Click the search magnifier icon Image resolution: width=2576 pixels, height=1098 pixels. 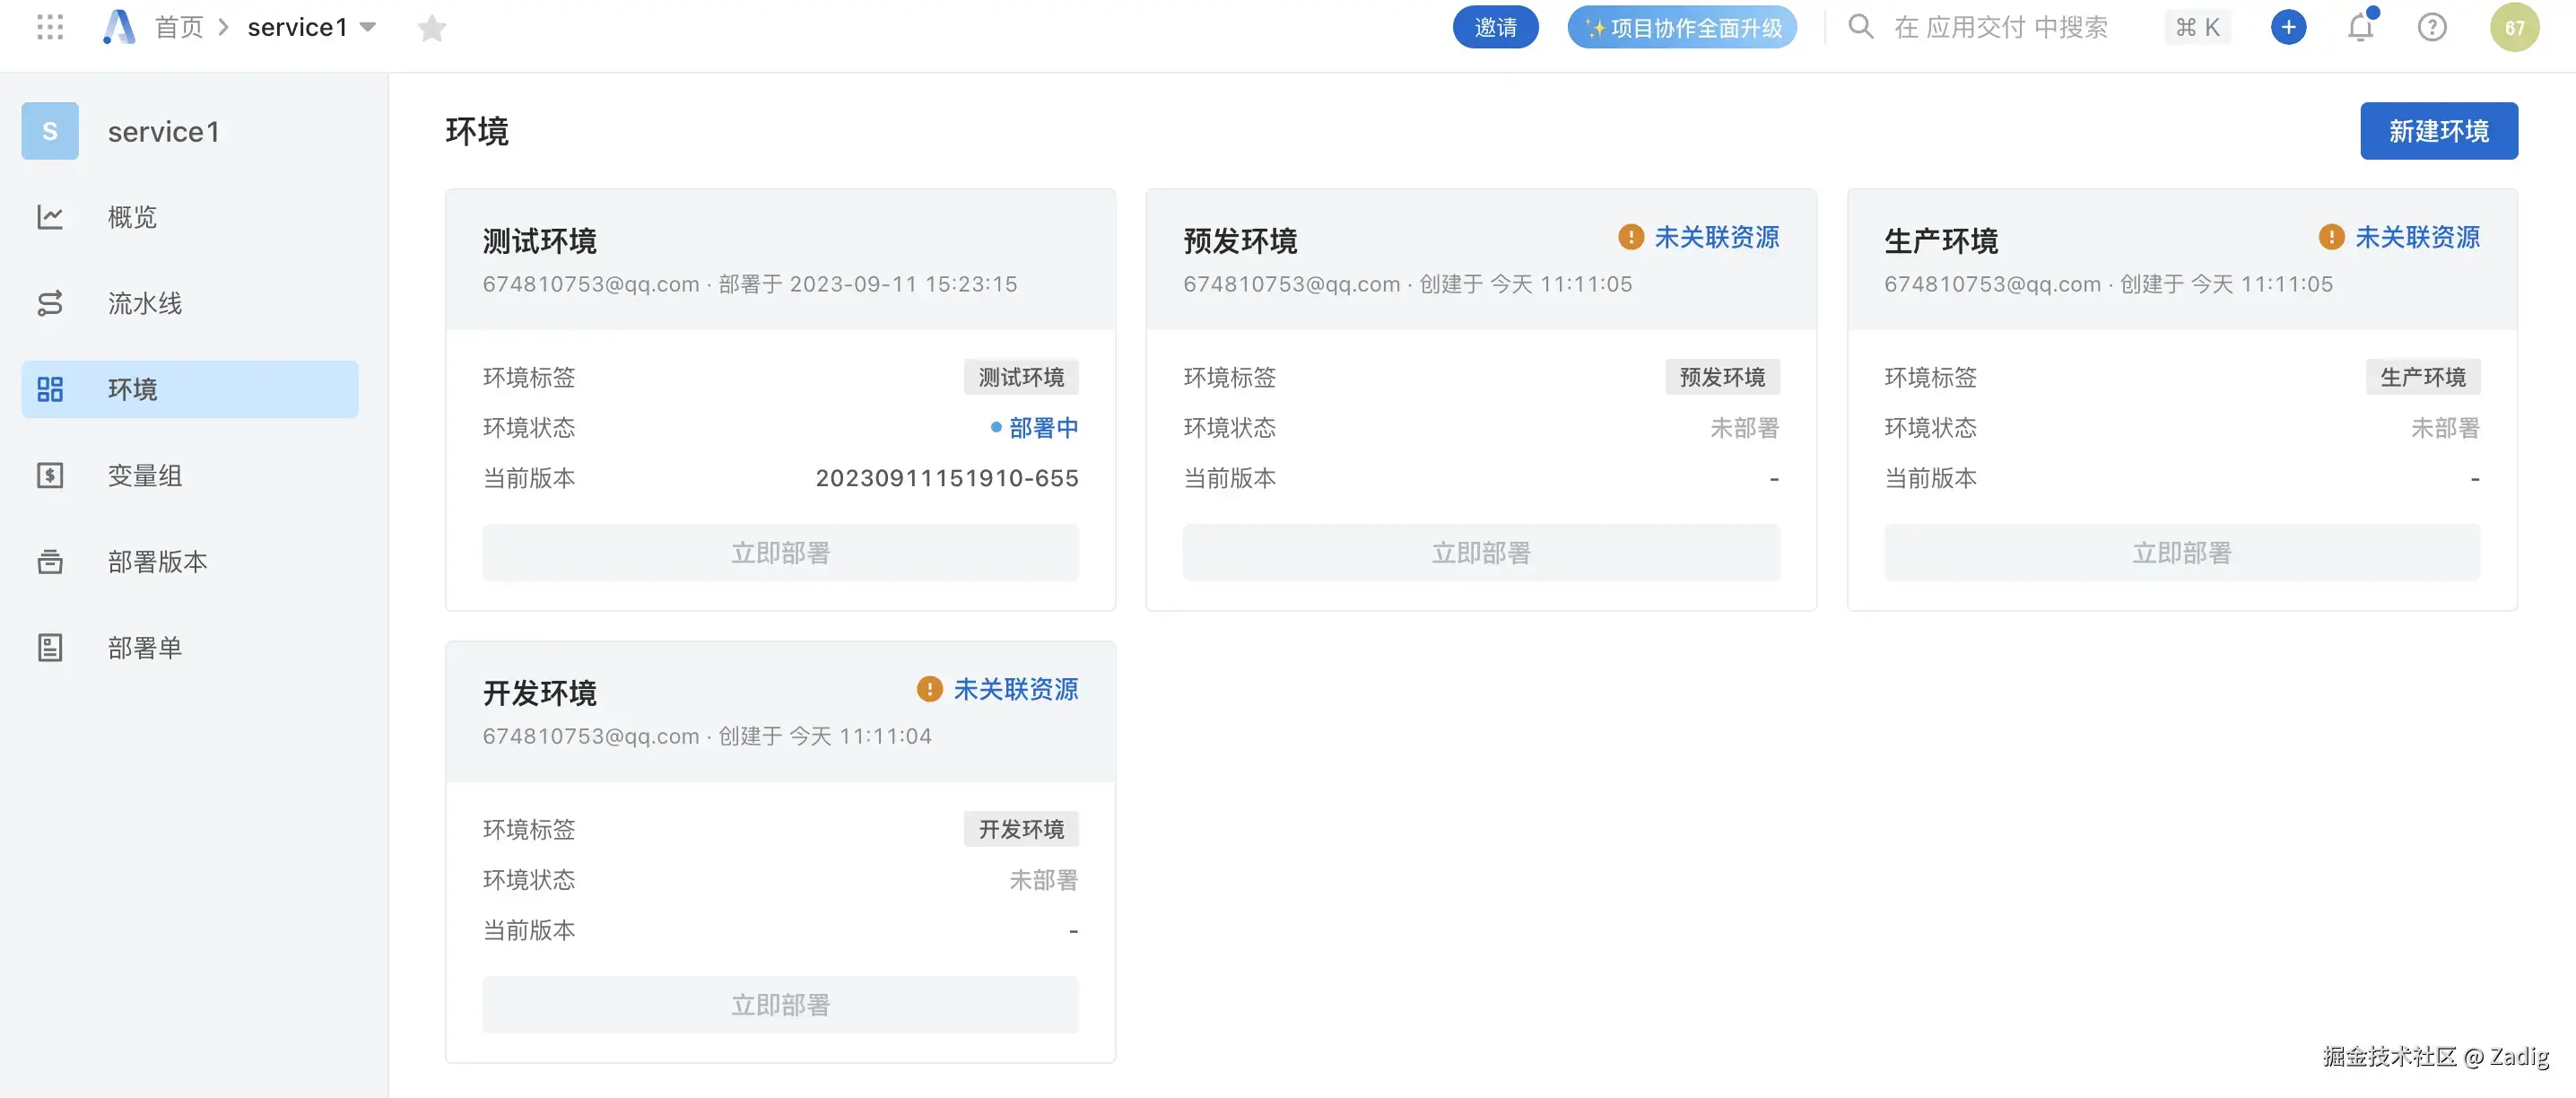(1860, 26)
